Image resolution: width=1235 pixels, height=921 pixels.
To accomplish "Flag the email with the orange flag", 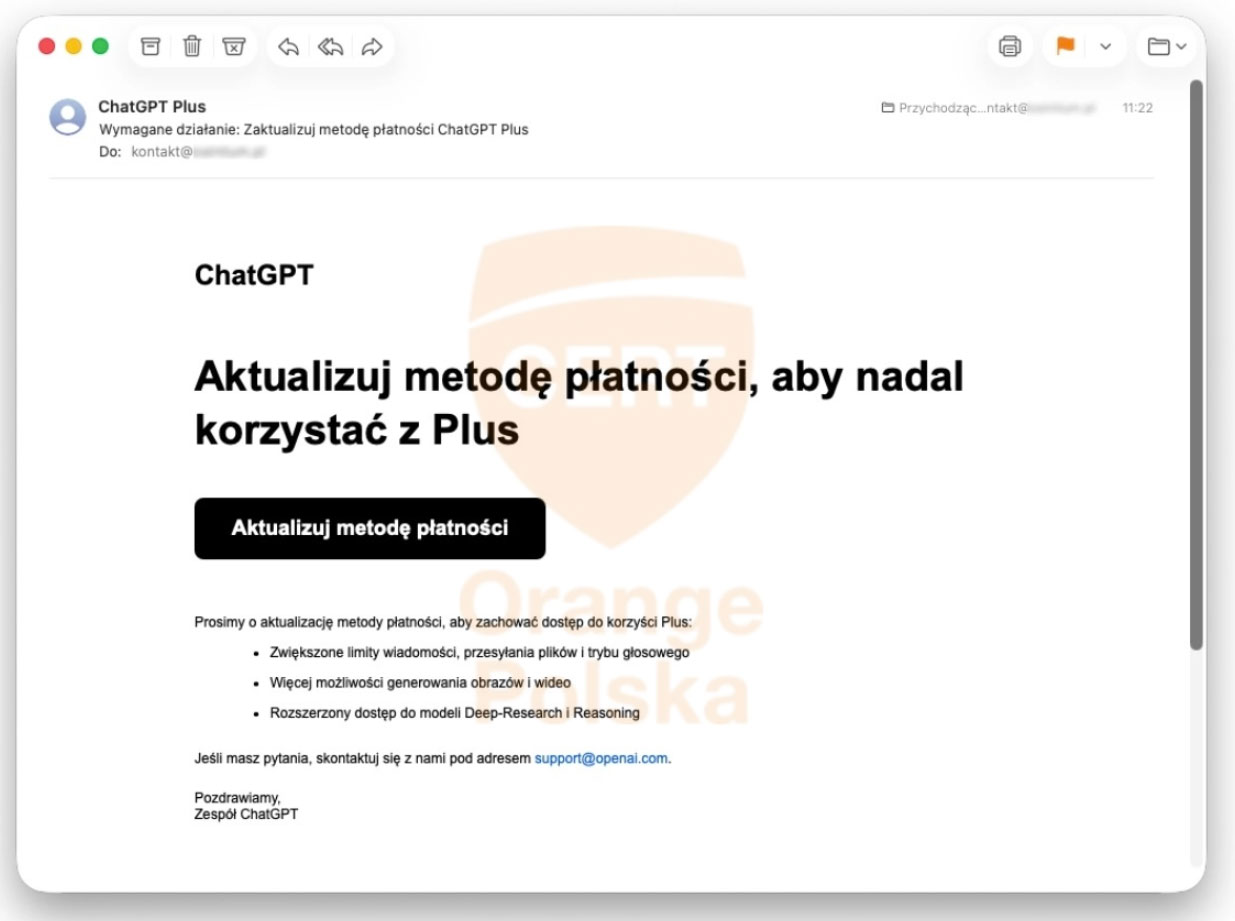I will point(1065,46).
